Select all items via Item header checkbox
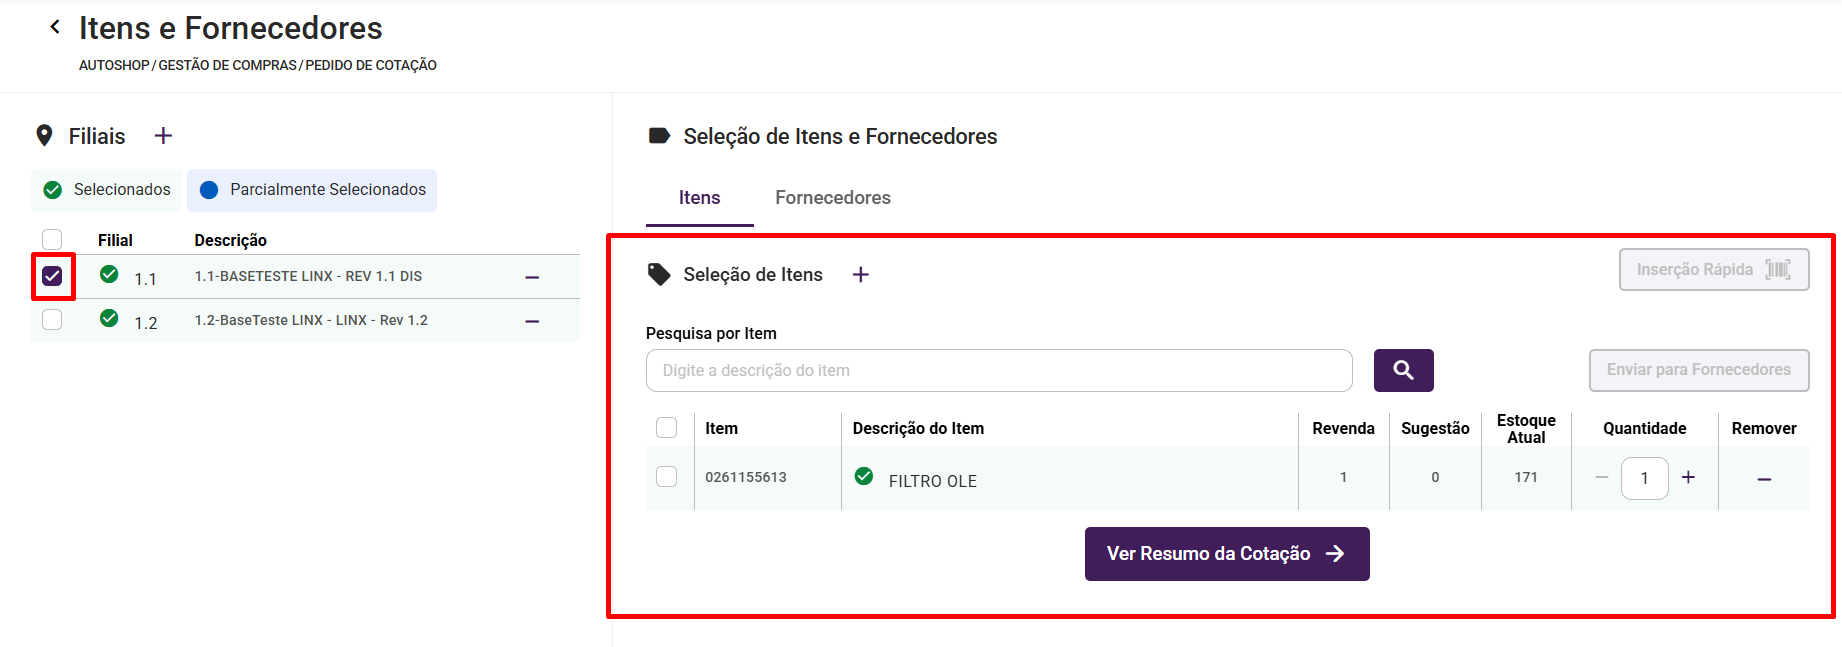This screenshot has height=647, width=1842. (x=666, y=427)
